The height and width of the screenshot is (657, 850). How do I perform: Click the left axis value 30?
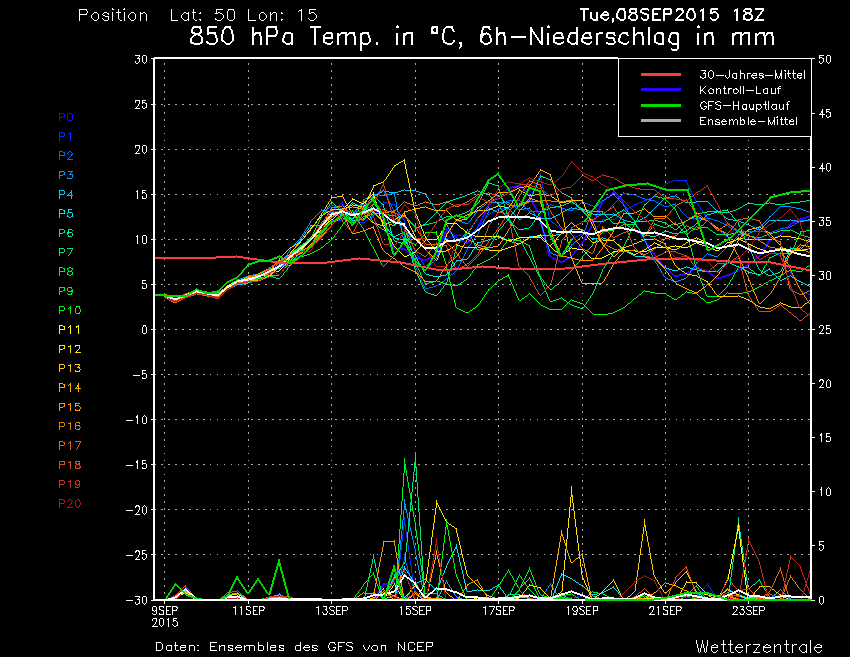point(141,59)
